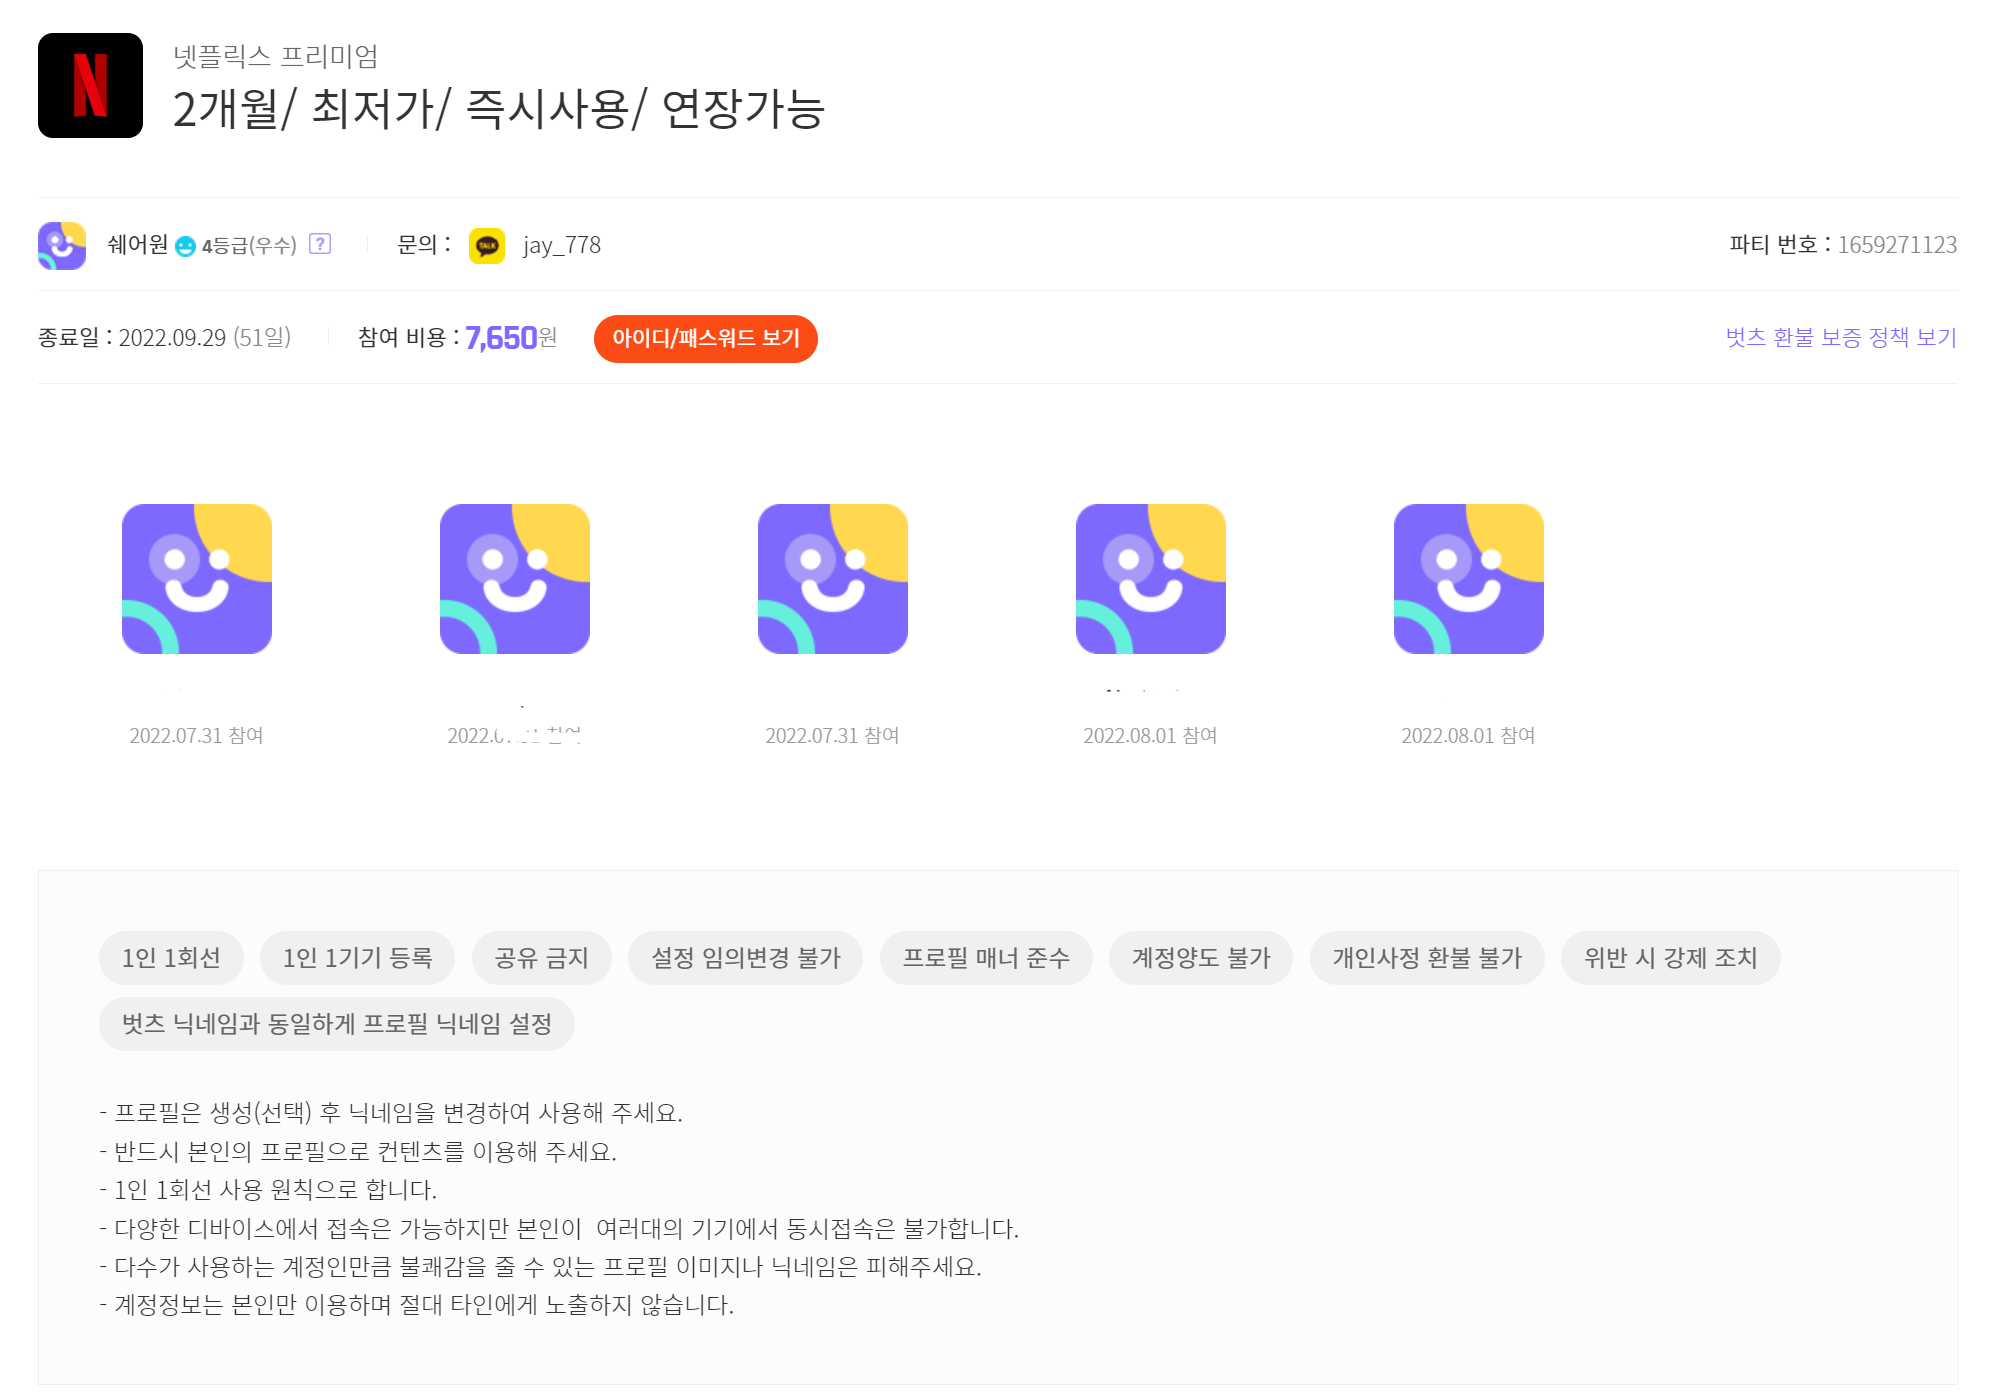Click the 1인 1기기 등록 tag
Screen dimensions: 1997x1399
click(357, 958)
